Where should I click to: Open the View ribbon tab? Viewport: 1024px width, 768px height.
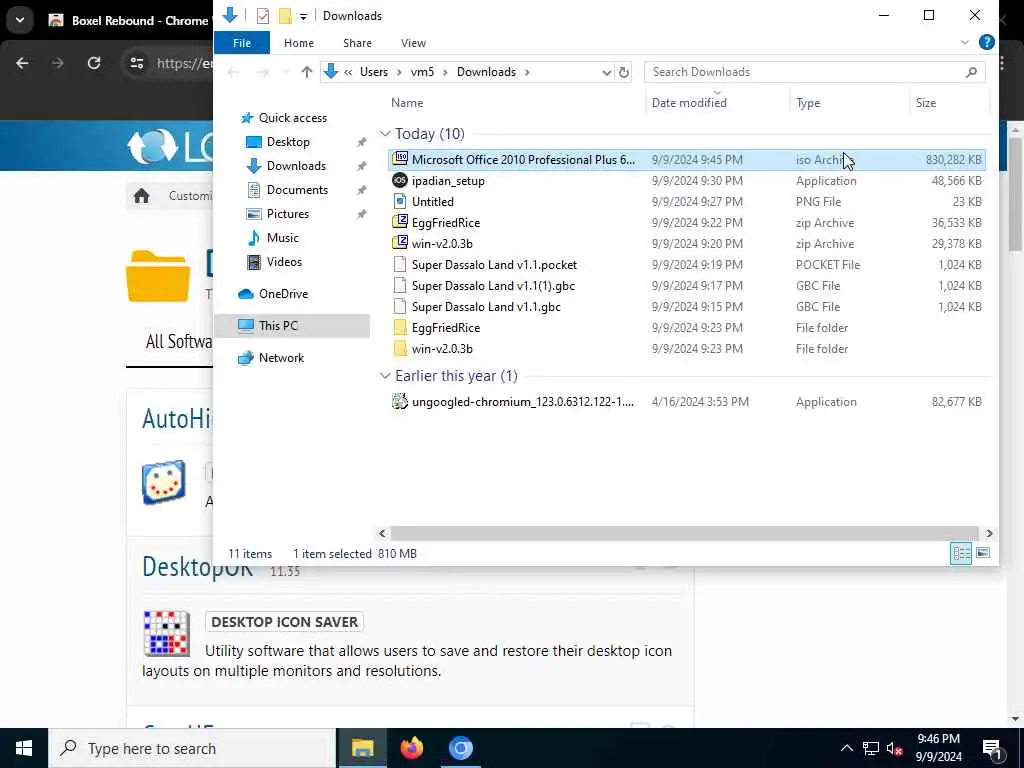pos(413,42)
